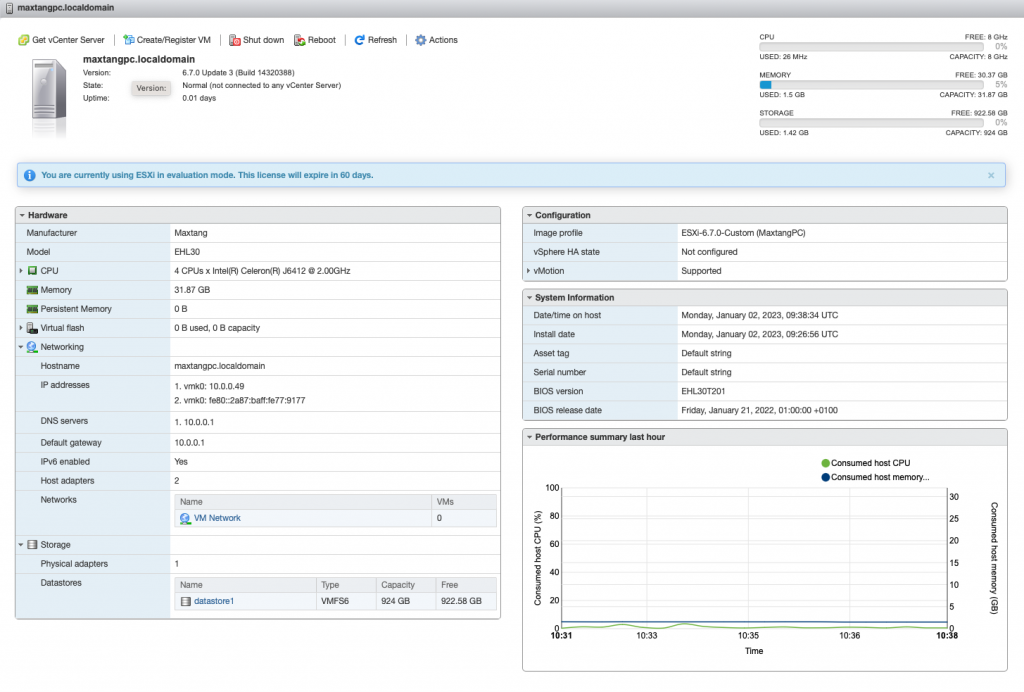Click the Get vCenter Server icon
The image size is (1024, 692).
24,40
